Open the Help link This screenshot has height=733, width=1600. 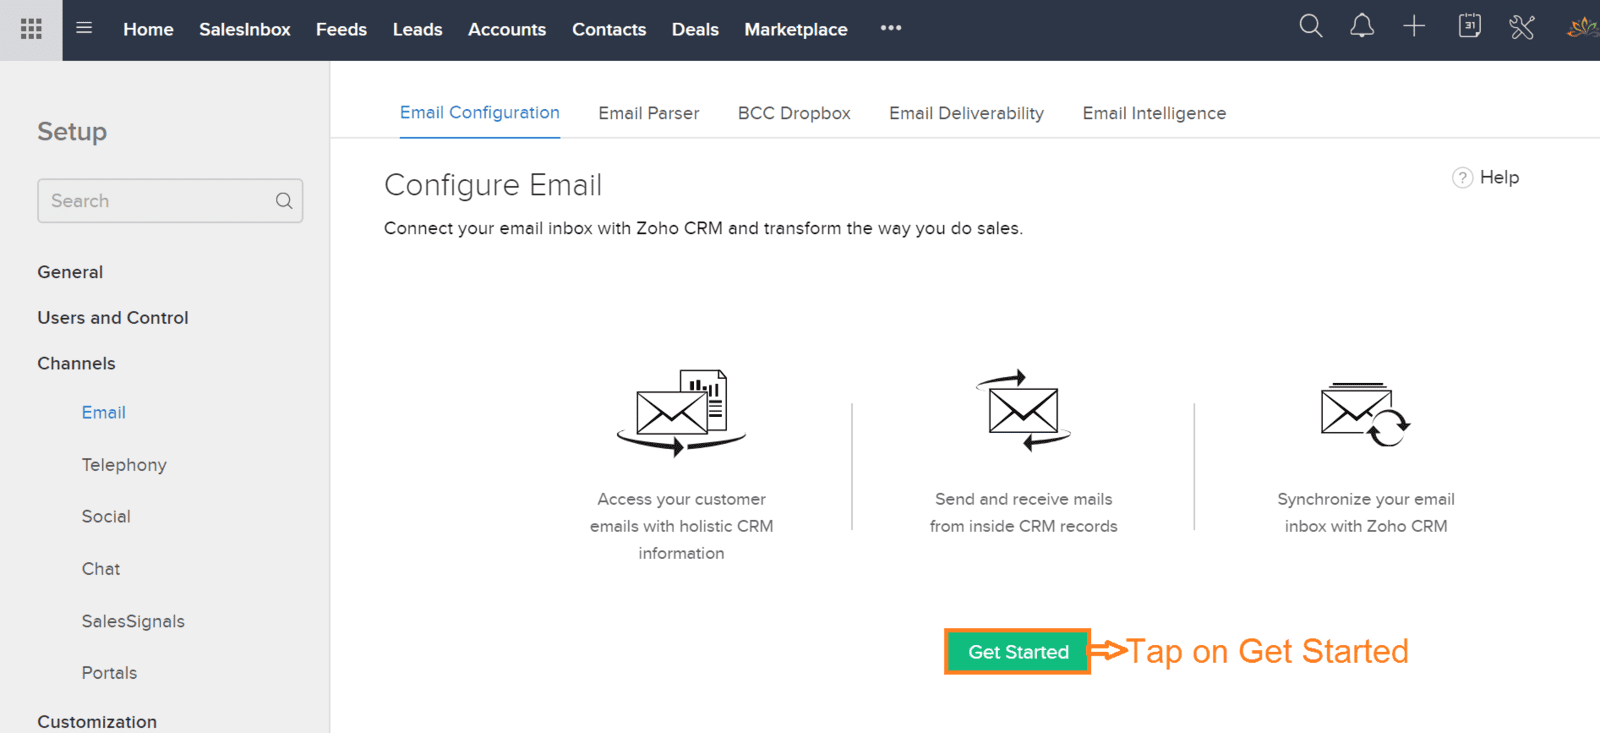coord(1499,177)
